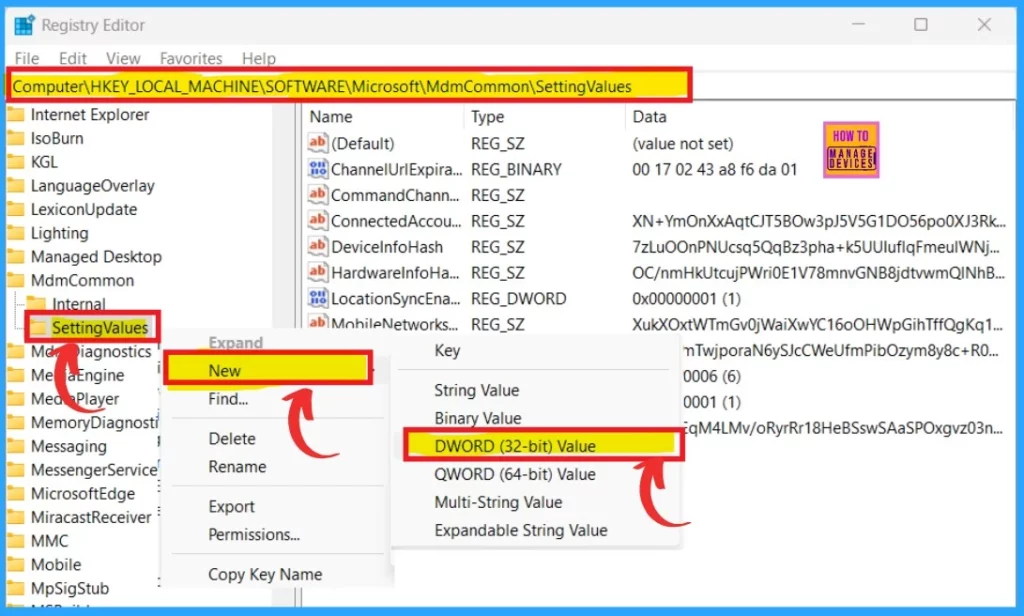Screen dimensions: 1024x616
Task: Close the Registry Editor window
Action: [984, 25]
